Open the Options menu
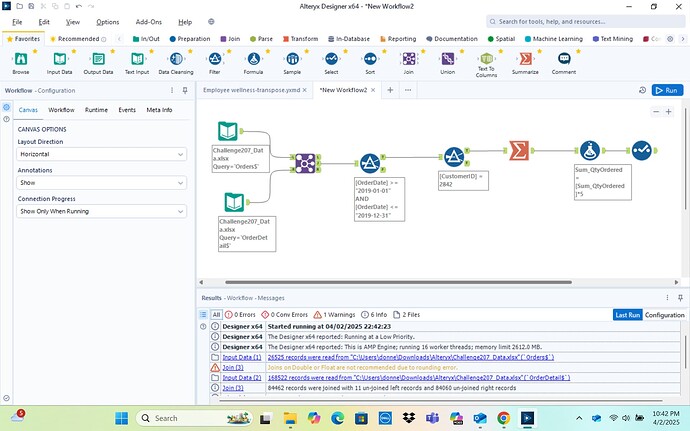This screenshot has width=690, height=431. pos(107,22)
